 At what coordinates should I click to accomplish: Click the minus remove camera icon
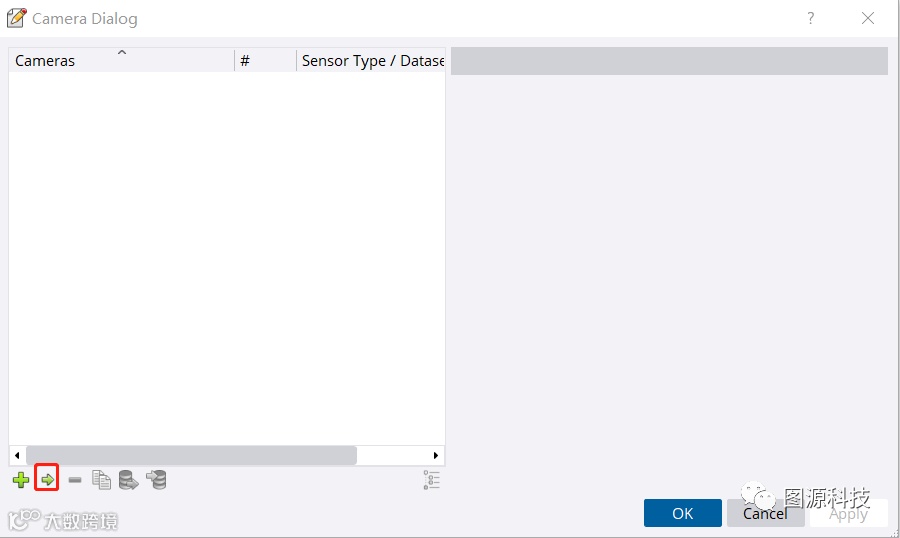75,480
